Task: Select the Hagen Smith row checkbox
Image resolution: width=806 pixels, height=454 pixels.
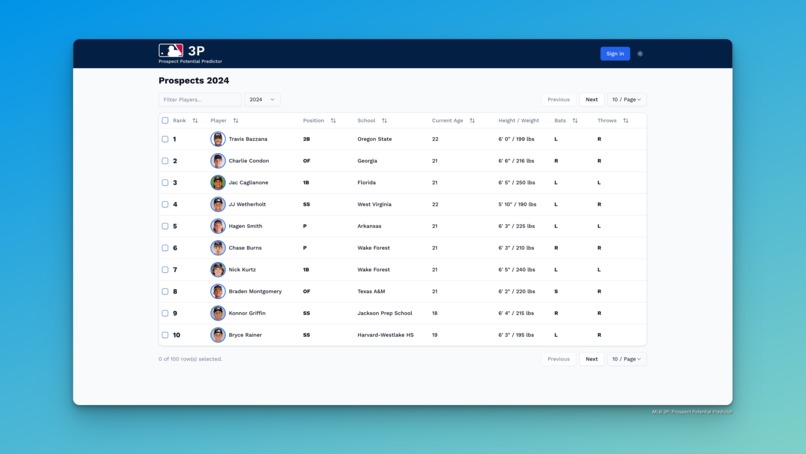Action: coord(165,226)
